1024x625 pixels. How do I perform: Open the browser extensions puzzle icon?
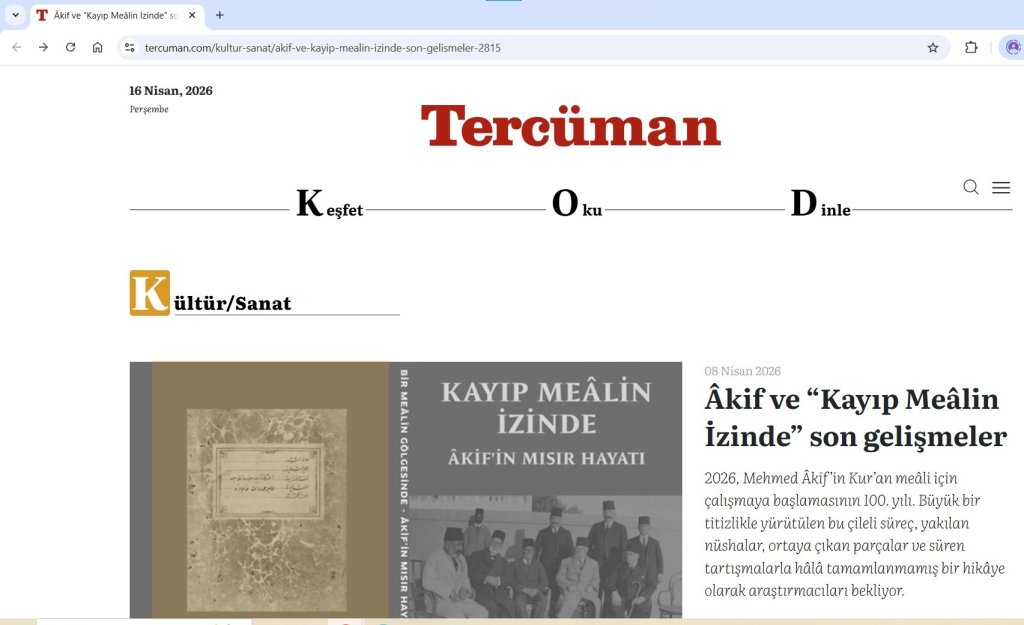(970, 47)
